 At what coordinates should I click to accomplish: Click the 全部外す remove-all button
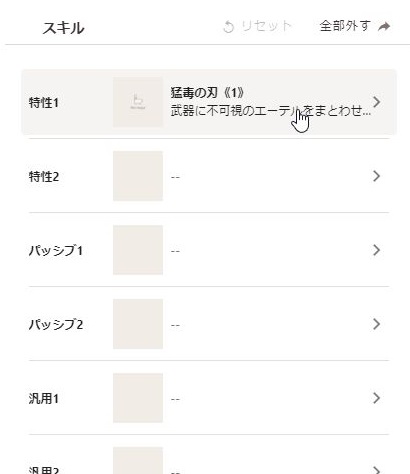pyautogui.click(x=355, y=26)
